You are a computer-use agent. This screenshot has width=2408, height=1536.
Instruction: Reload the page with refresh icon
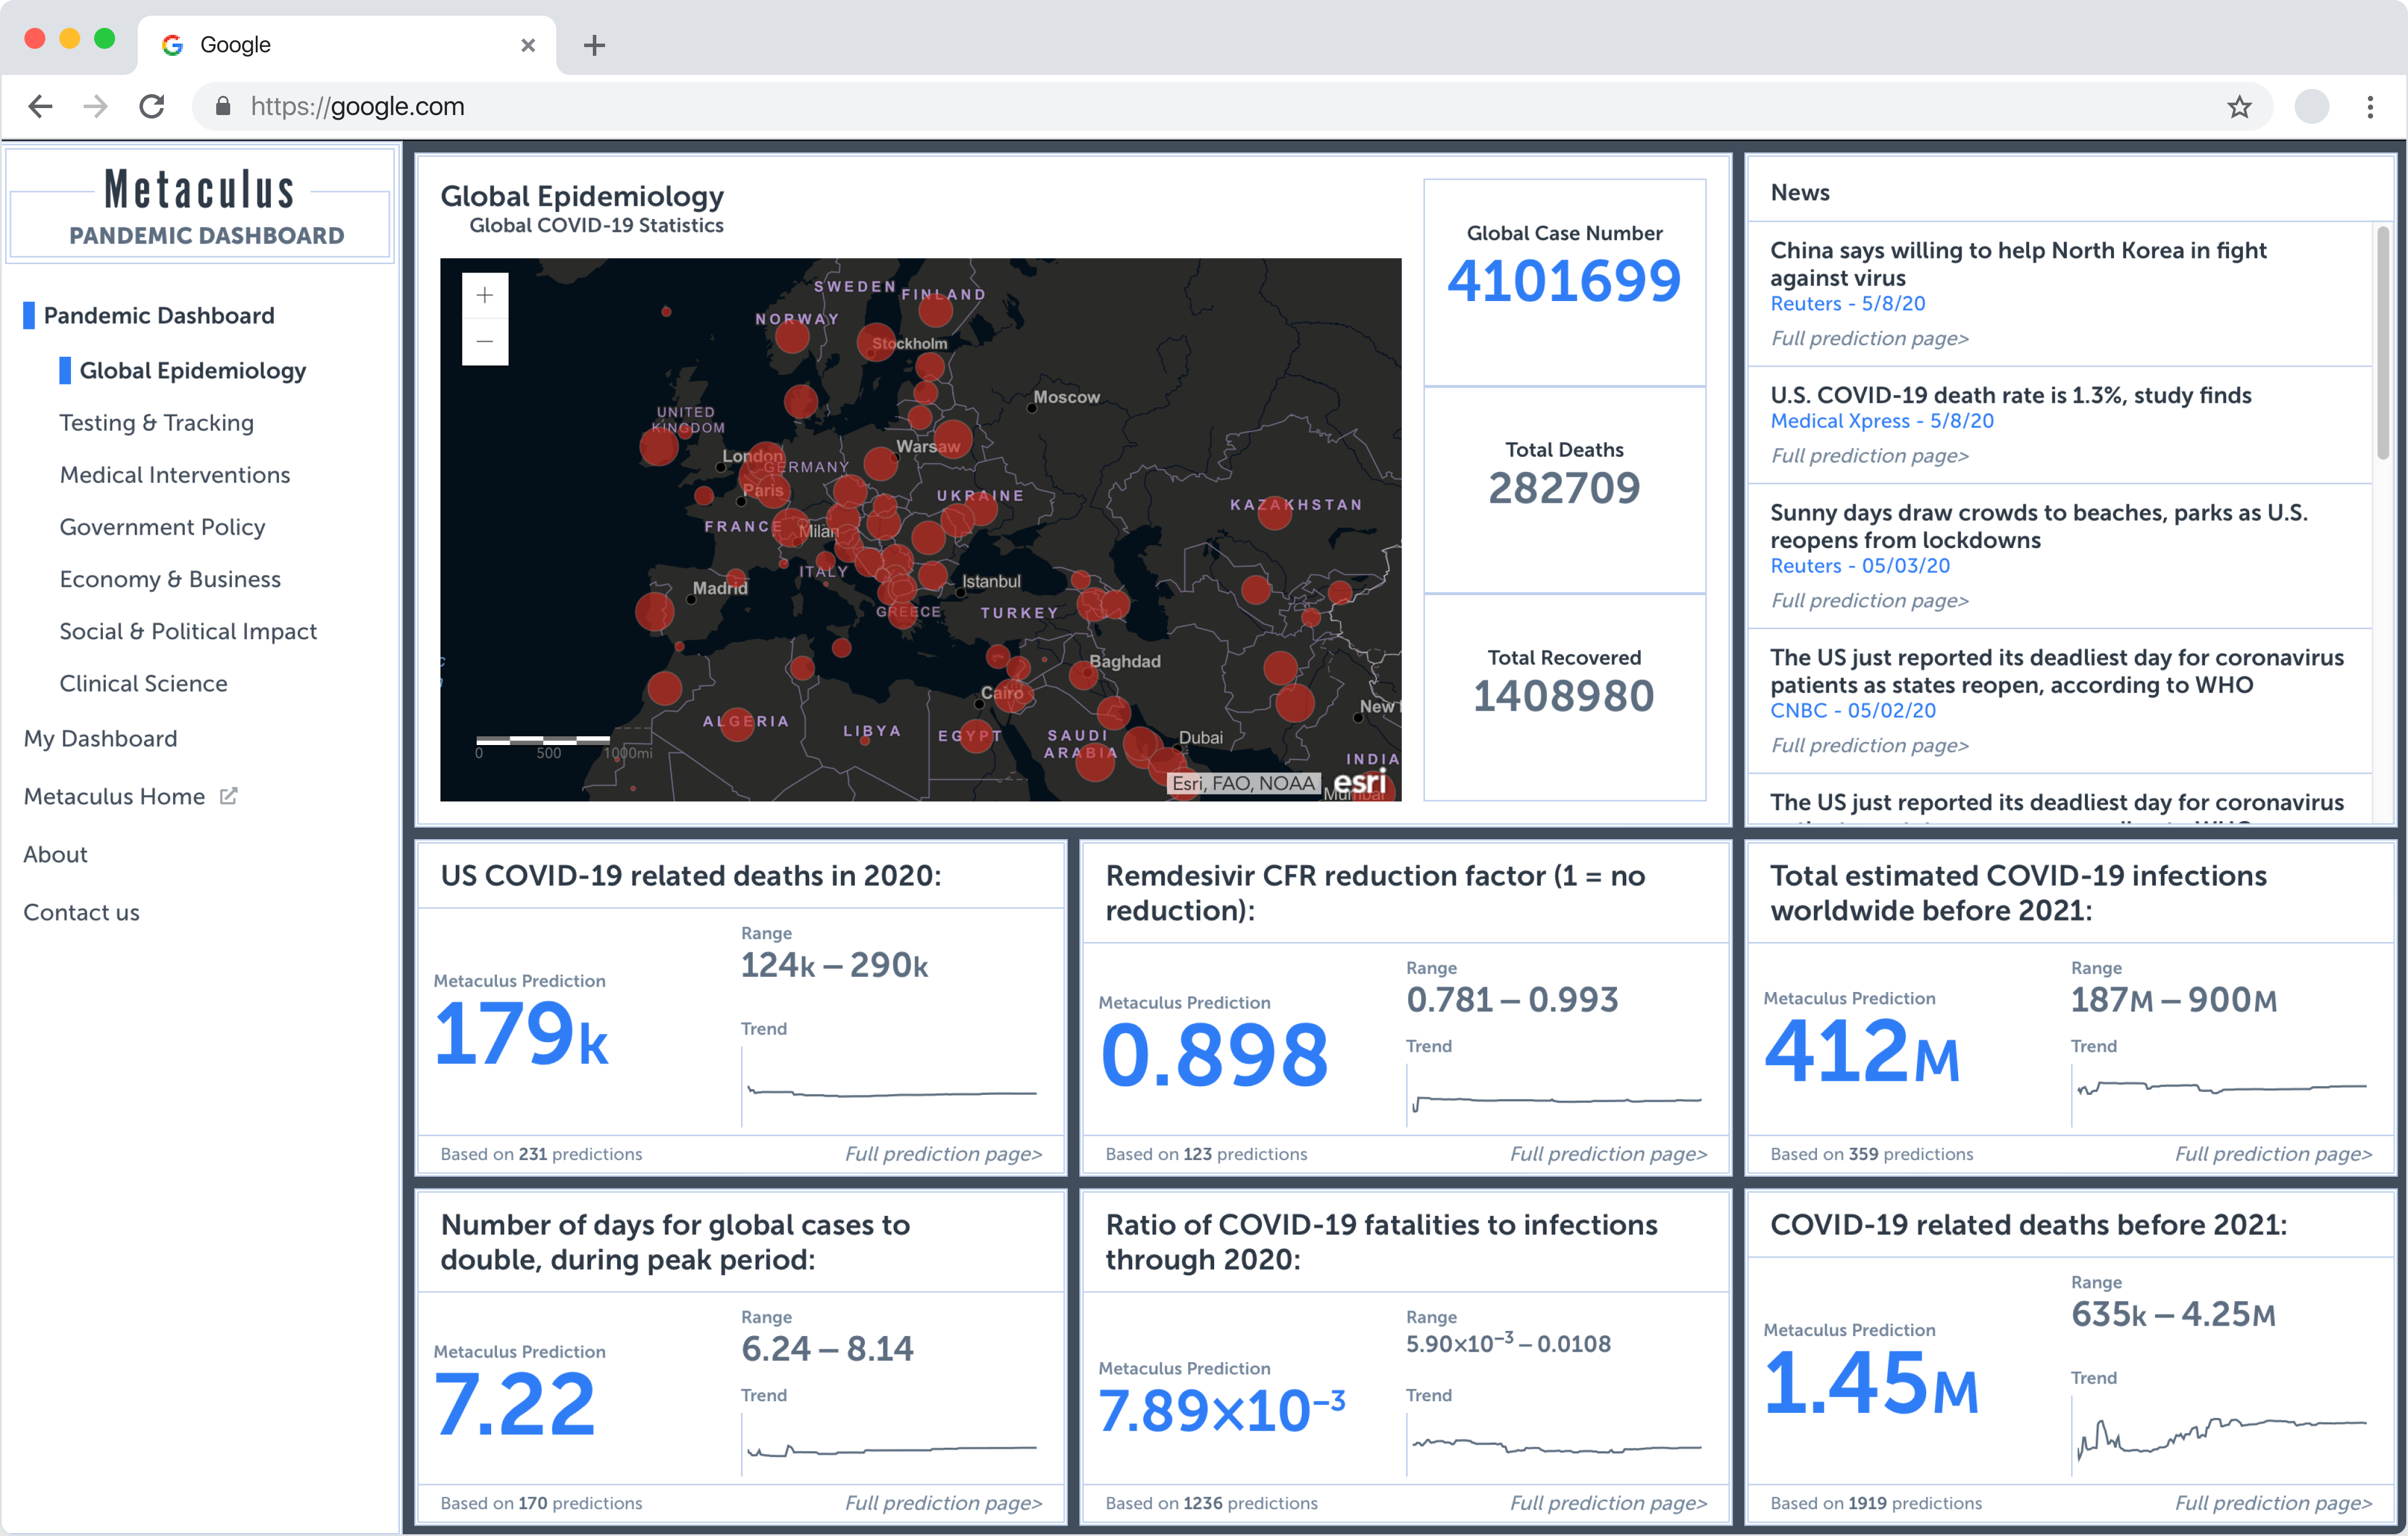coord(152,106)
